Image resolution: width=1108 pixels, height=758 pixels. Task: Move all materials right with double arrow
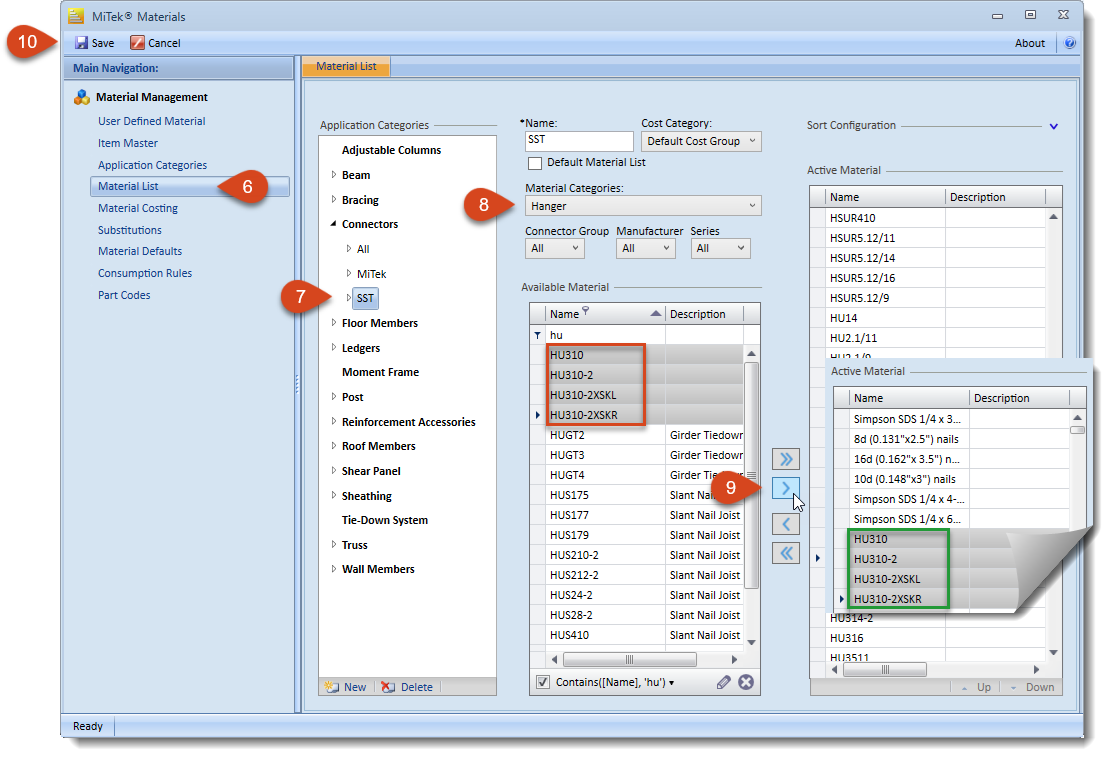[x=786, y=459]
